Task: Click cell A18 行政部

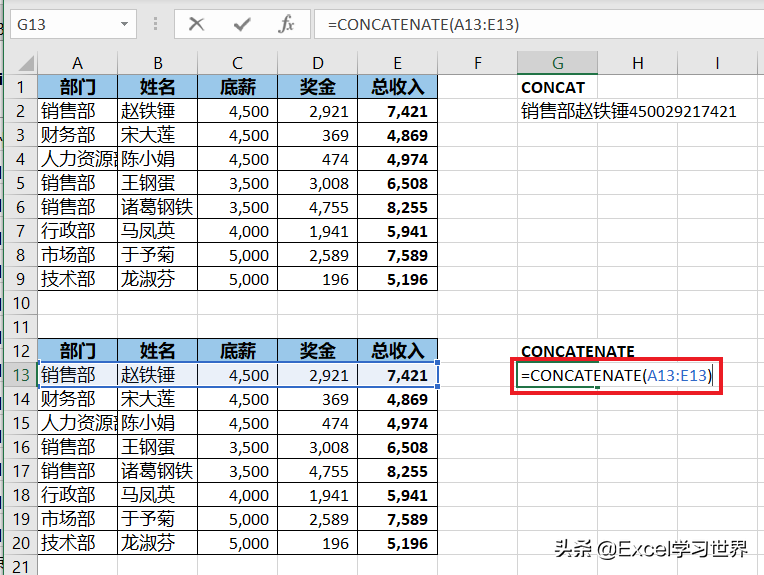Action: (77, 495)
